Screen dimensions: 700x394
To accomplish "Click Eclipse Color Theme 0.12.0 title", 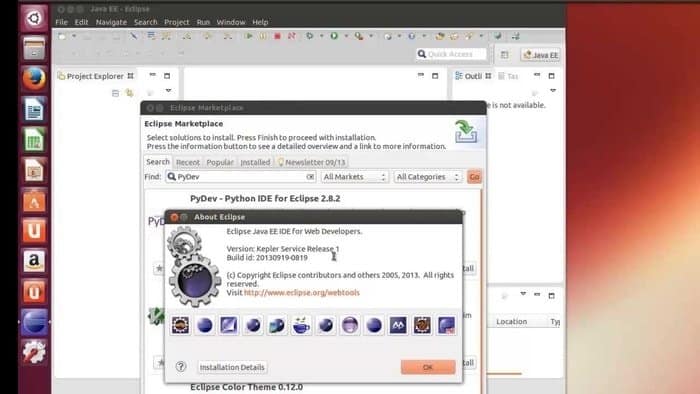I will pyautogui.click(x=246, y=387).
